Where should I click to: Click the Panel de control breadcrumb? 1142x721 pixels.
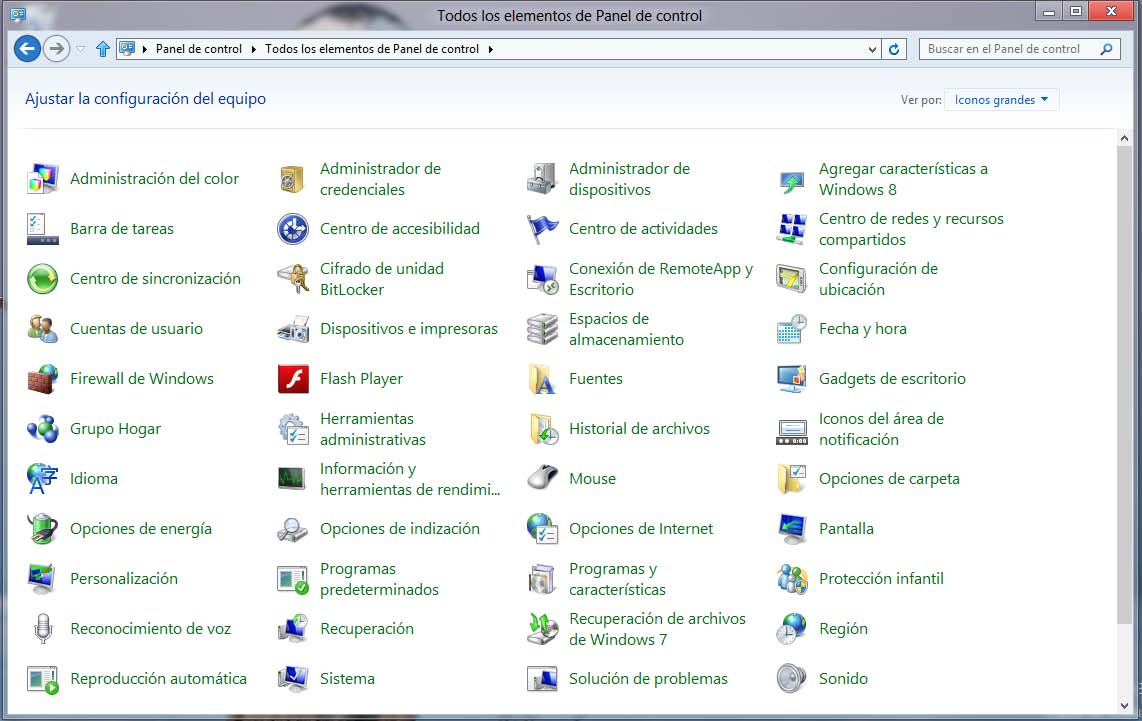pos(198,49)
